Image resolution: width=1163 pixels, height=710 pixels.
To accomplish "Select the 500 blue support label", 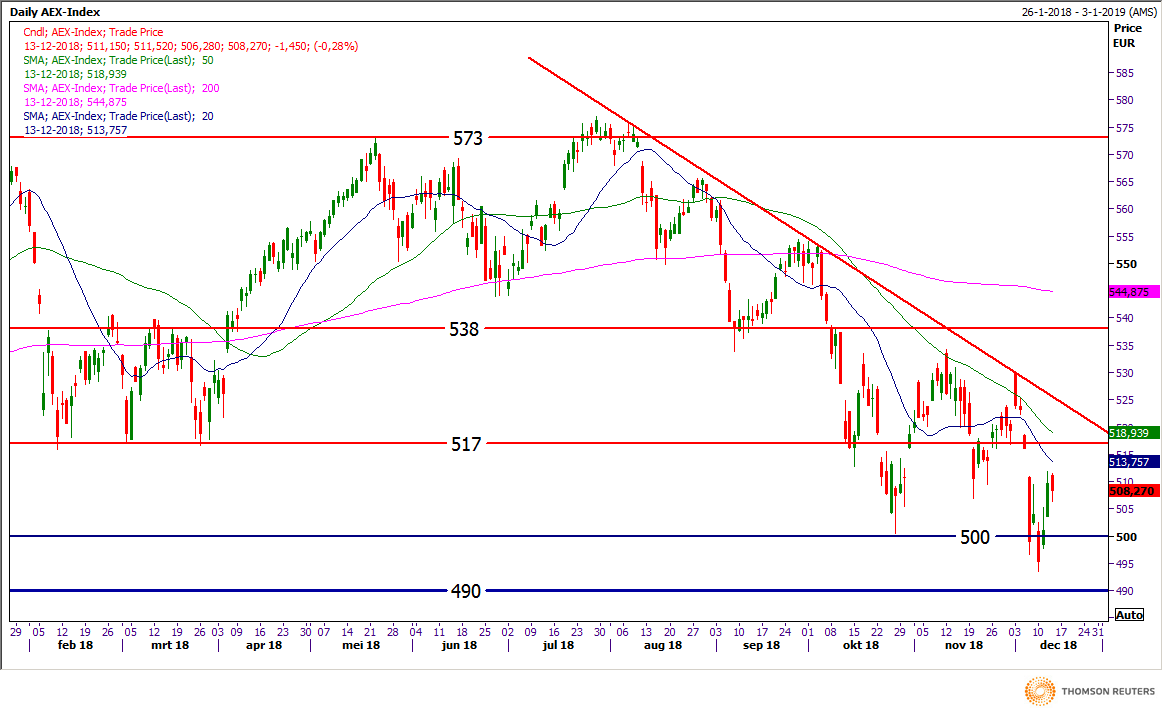I will [974, 537].
